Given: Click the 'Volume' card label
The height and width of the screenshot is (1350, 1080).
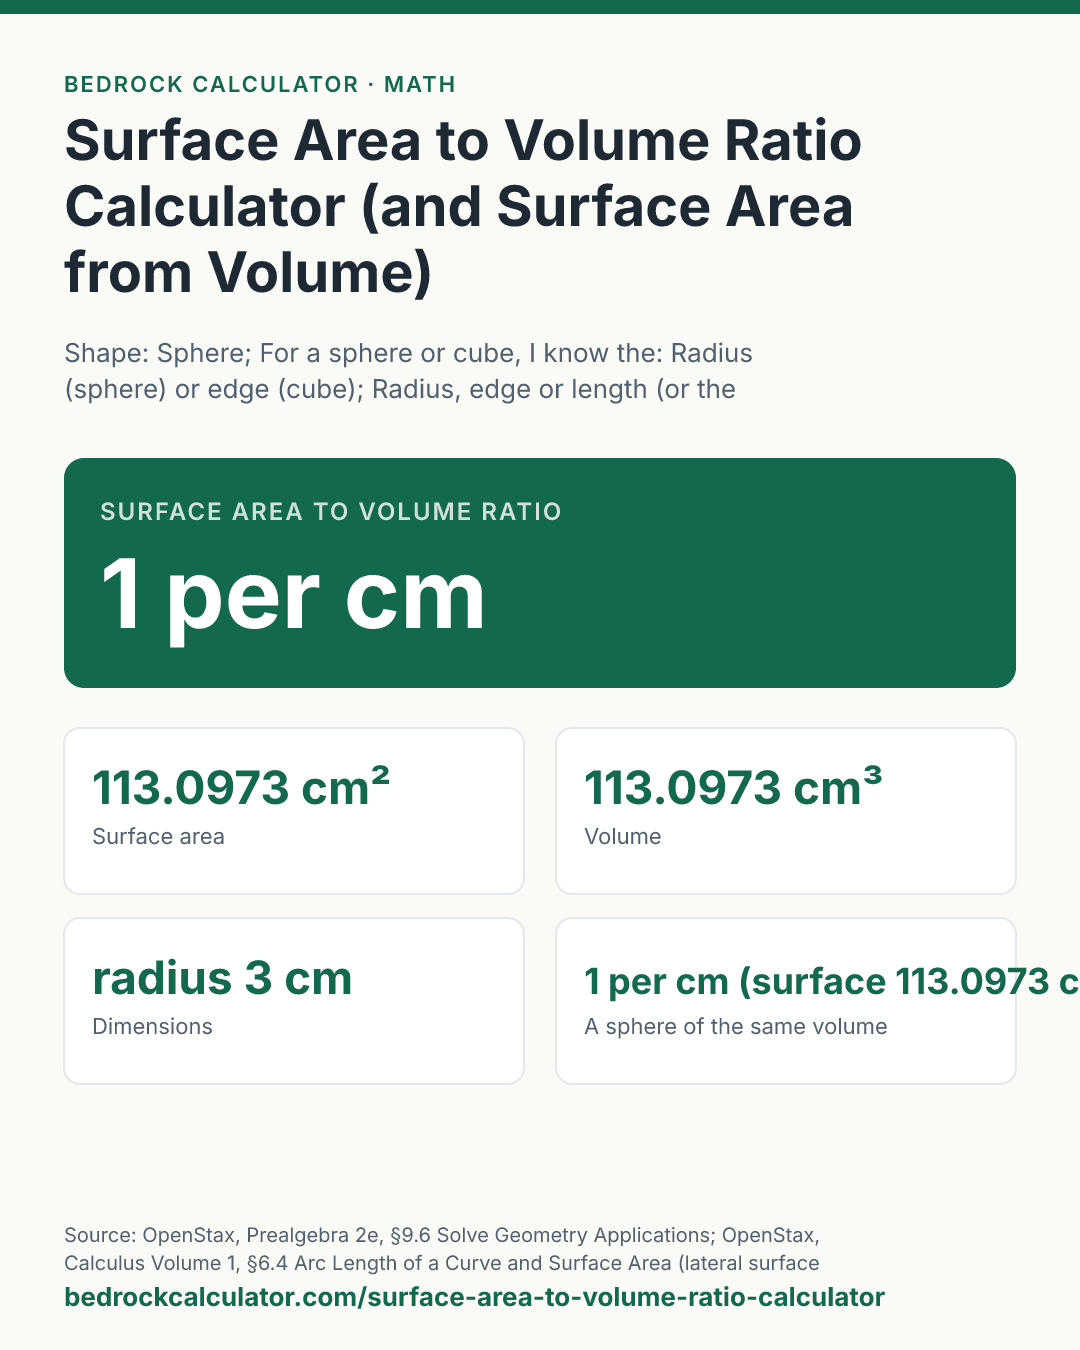Looking at the screenshot, I should [x=622, y=836].
